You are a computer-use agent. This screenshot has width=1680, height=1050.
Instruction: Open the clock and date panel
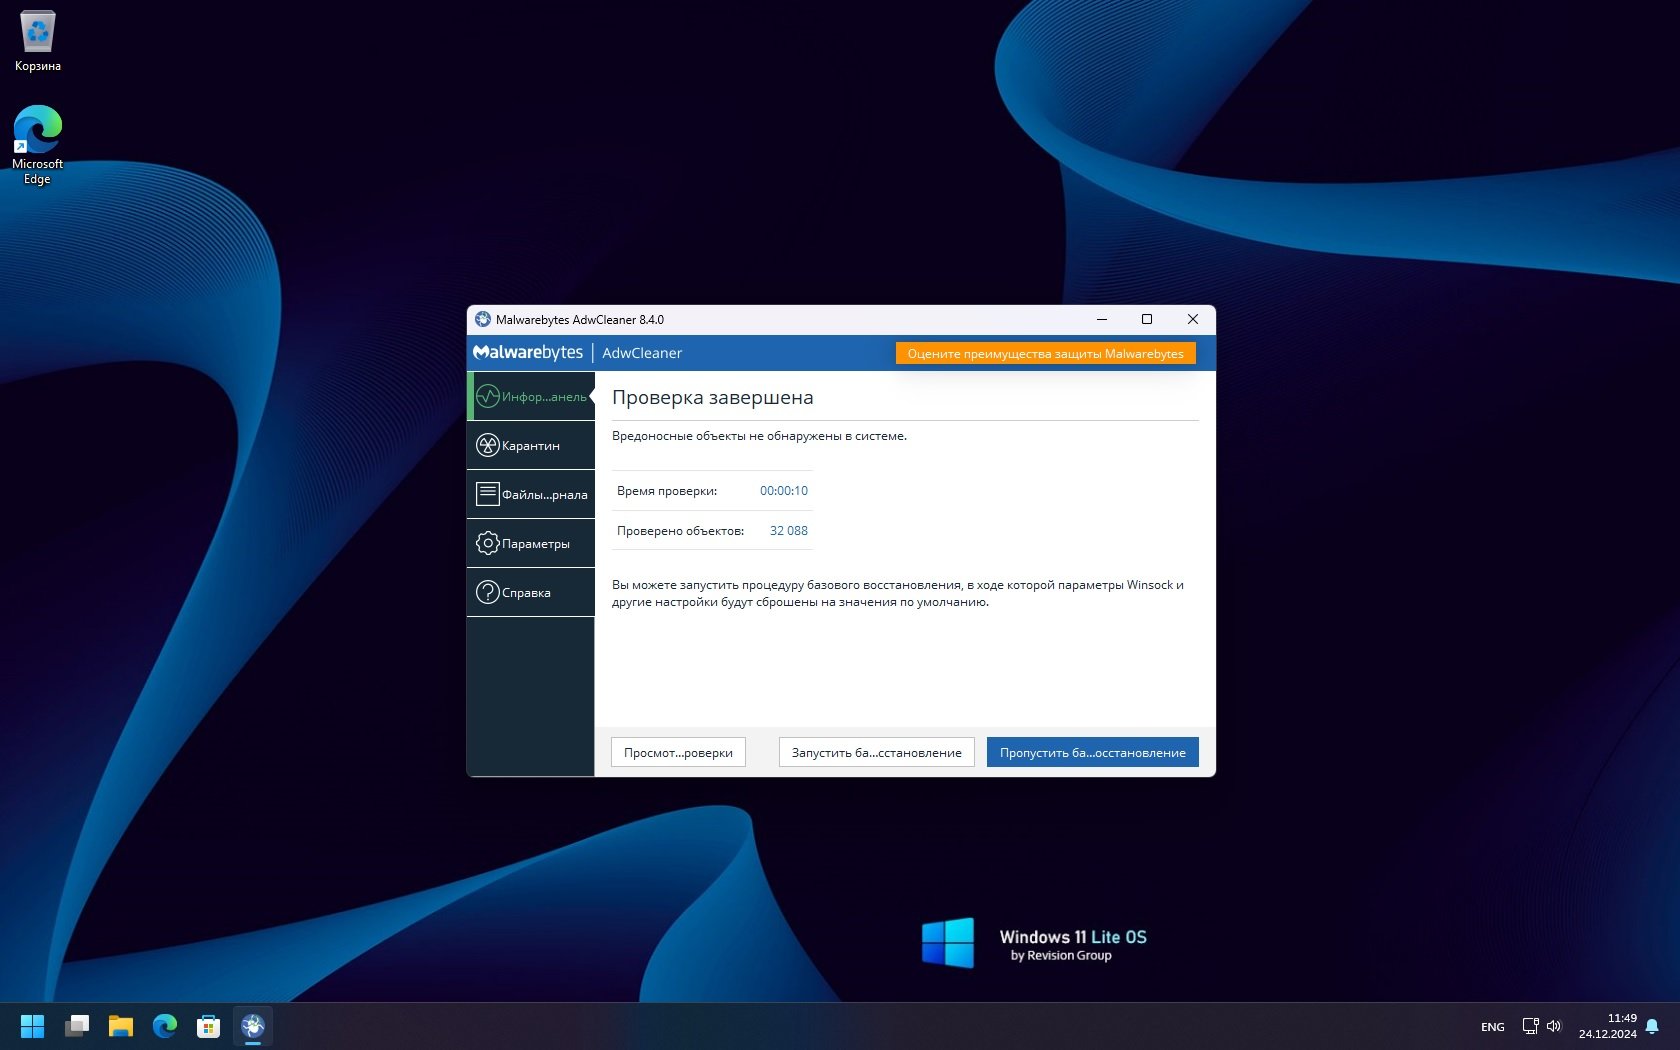(x=1607, y=1026)
